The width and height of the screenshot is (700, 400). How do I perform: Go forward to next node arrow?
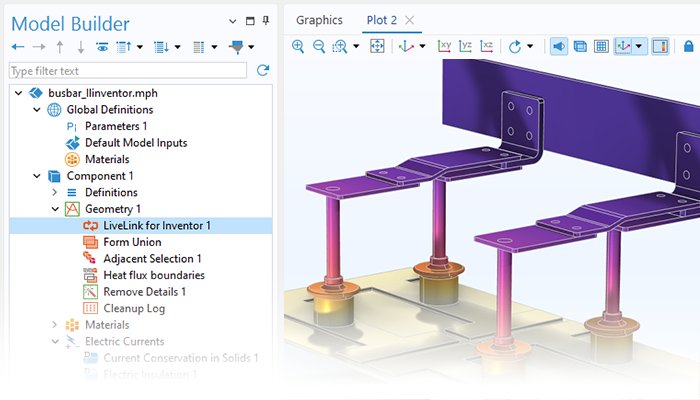pyautogui.click(x=39, y=47)
